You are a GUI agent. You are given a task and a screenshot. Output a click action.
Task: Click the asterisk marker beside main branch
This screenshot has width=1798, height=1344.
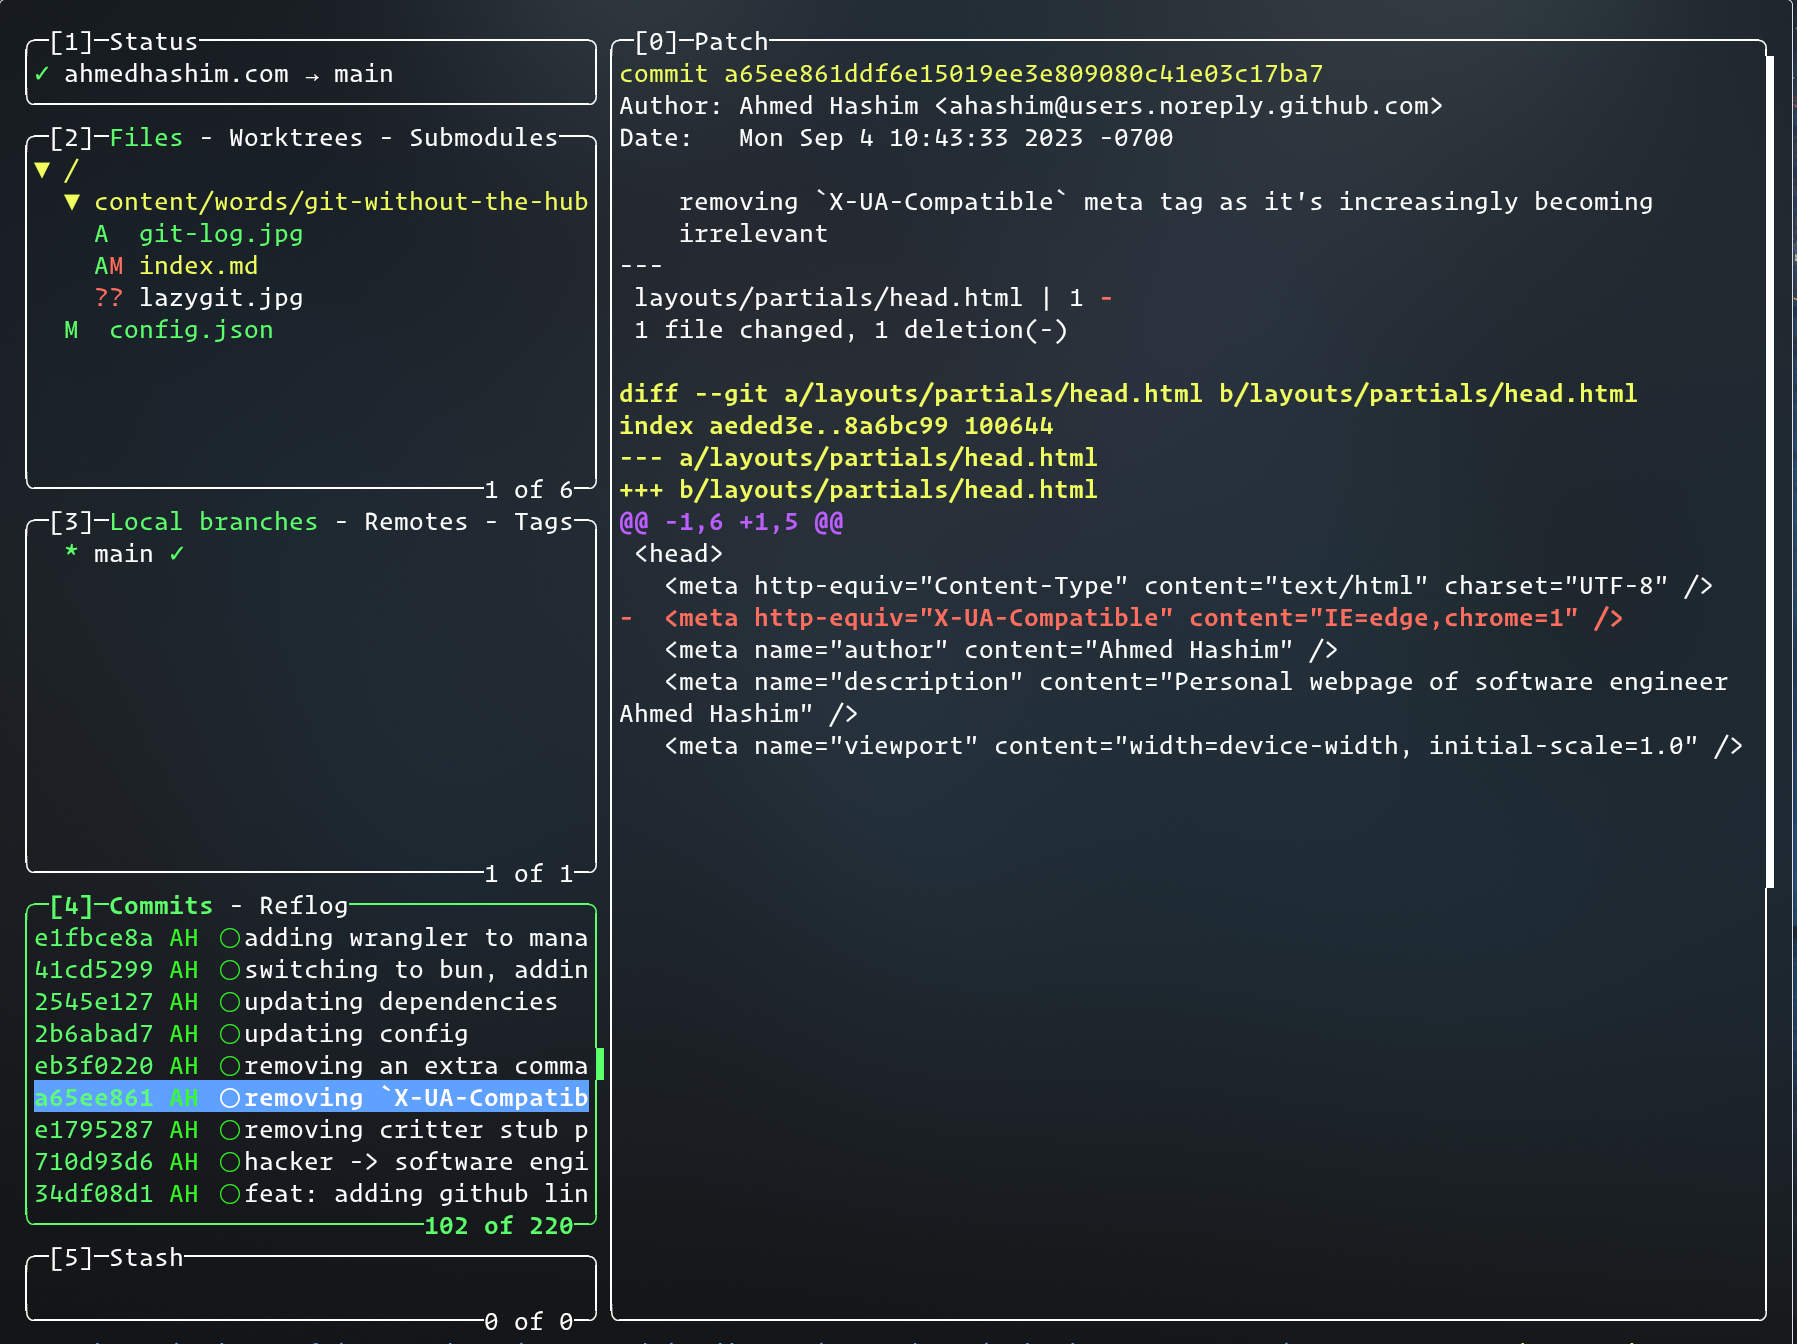[x=71, y=554]
